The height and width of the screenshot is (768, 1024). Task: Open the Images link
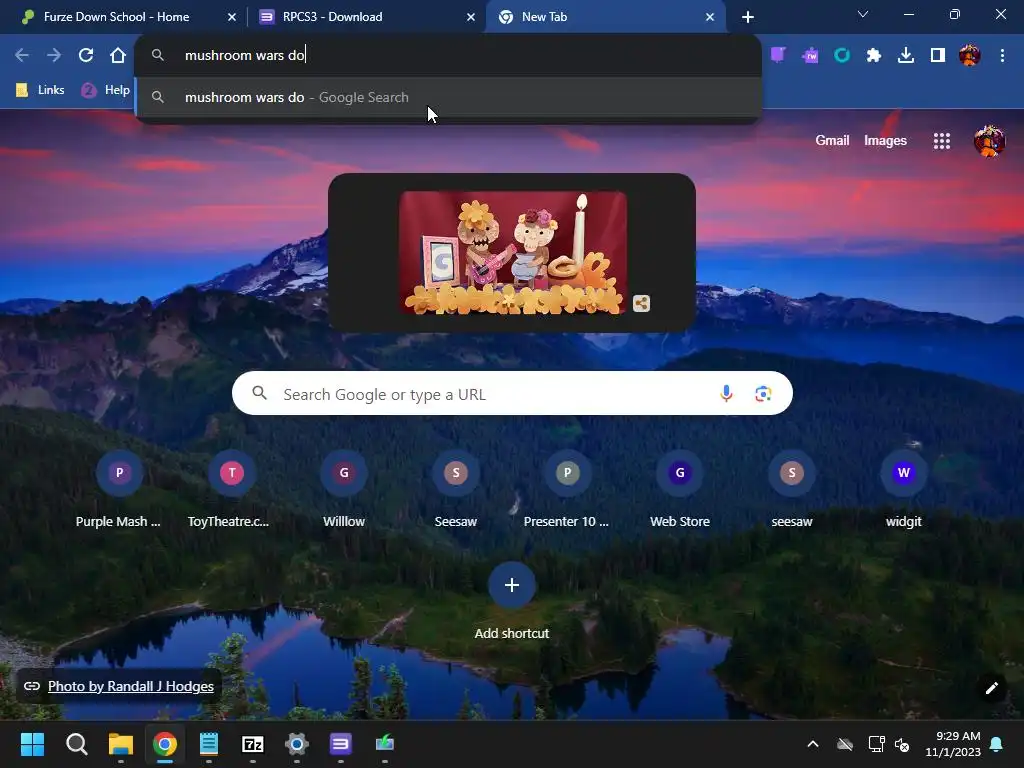click(885, 140)
